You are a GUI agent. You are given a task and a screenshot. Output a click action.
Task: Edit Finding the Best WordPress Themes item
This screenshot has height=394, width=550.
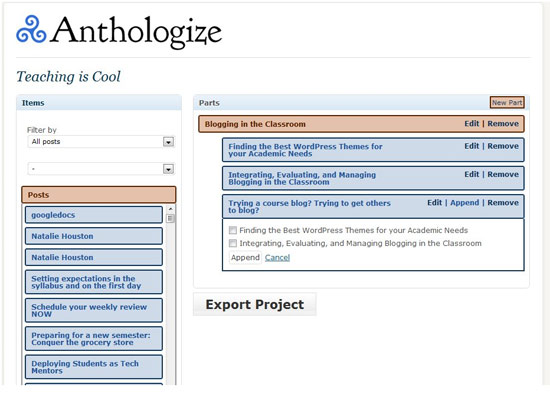pyautogui.click(x=471, y=146)
